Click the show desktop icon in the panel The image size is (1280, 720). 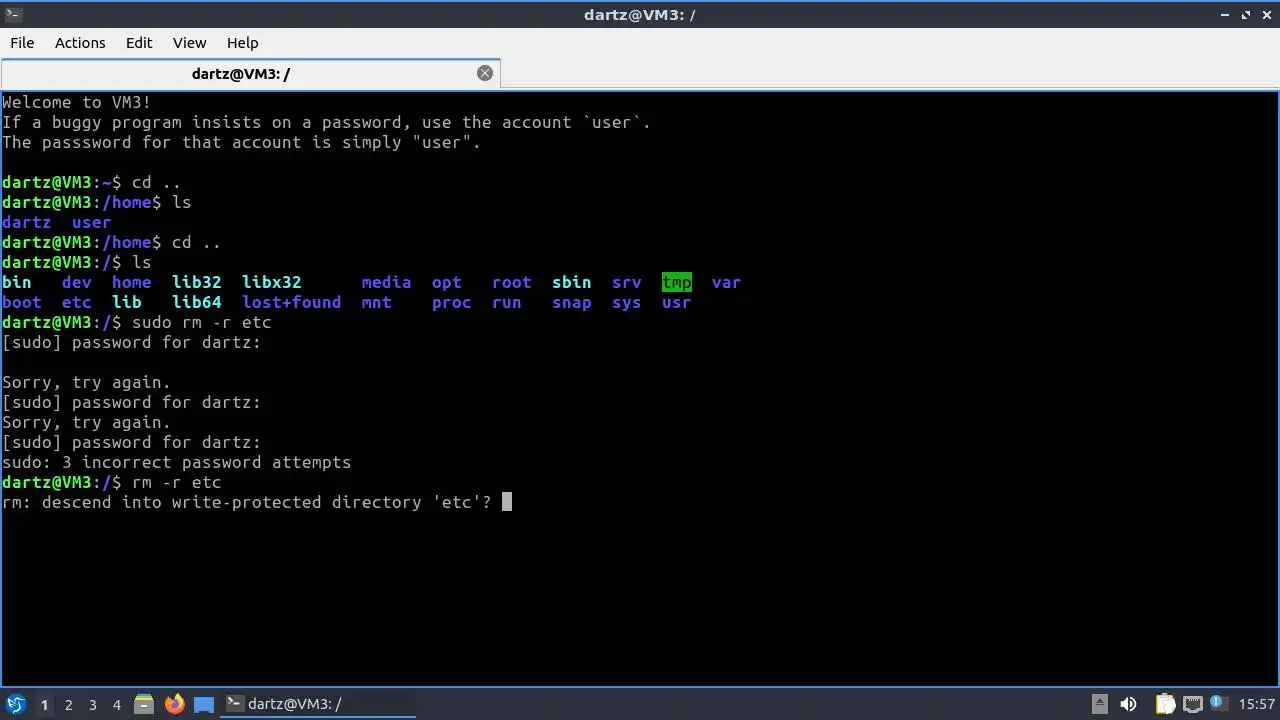[x=203, y=704]
